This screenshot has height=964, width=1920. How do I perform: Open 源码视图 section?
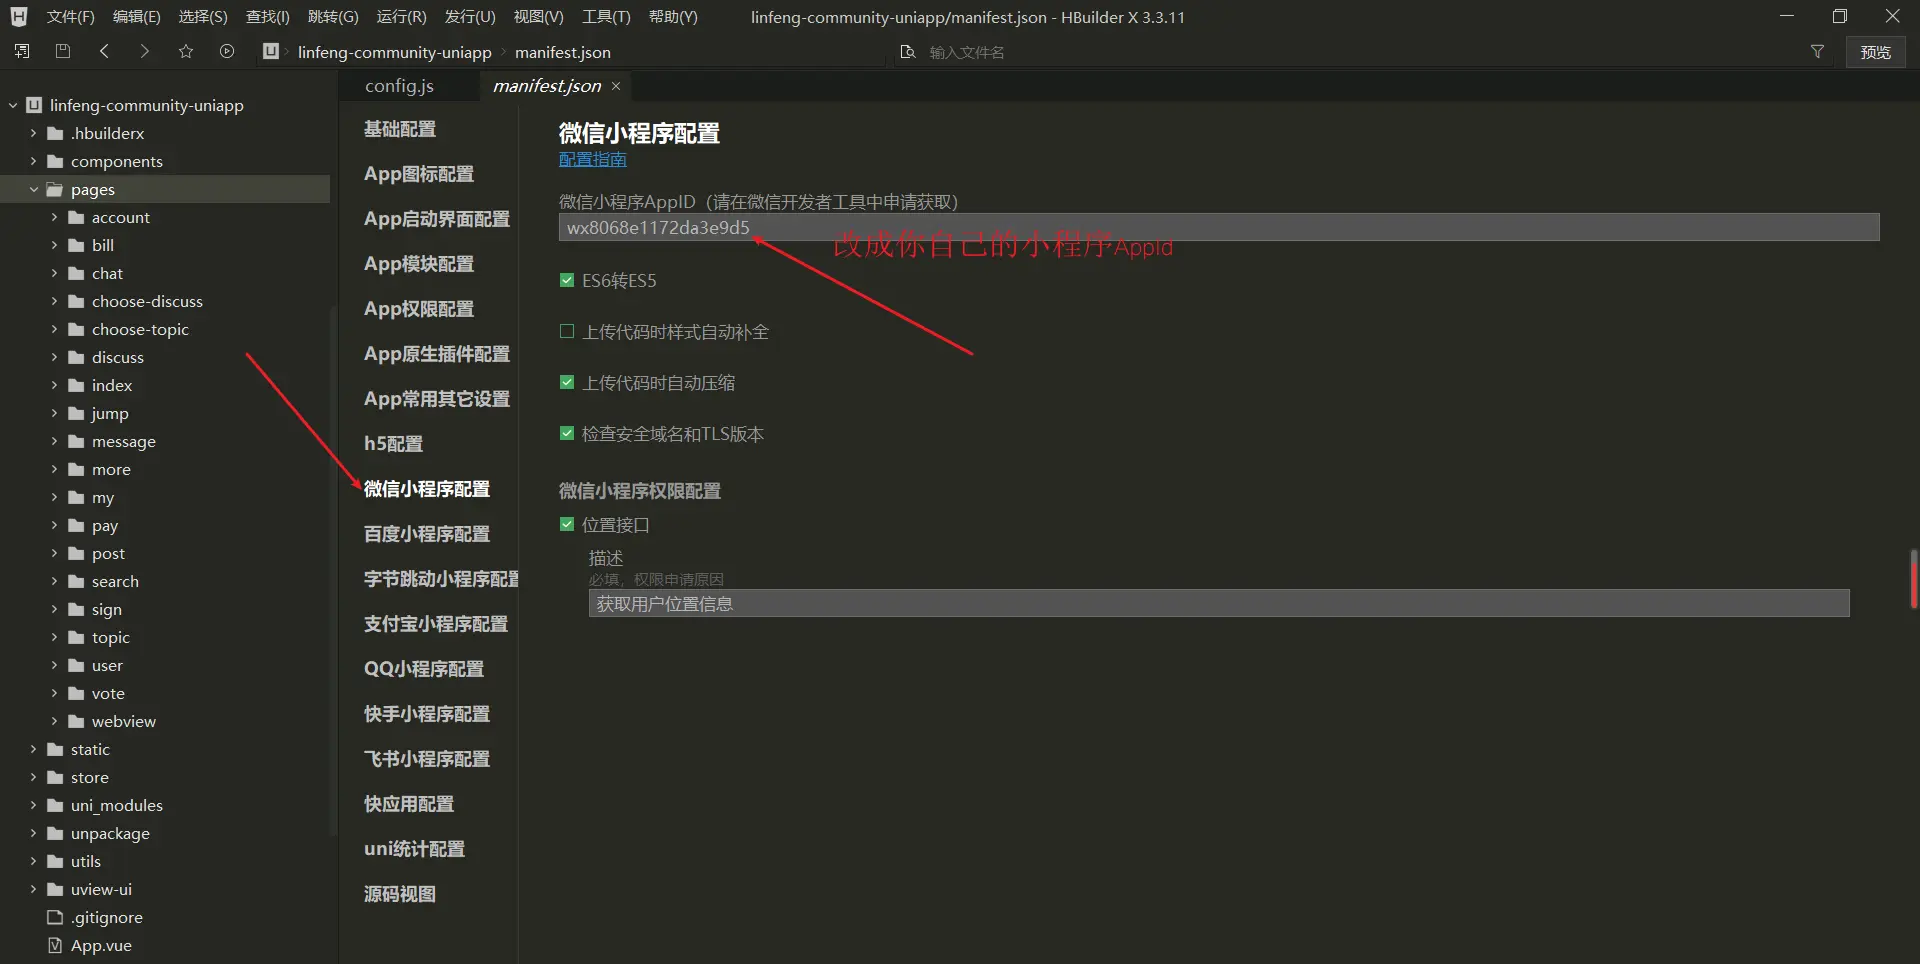399,894
